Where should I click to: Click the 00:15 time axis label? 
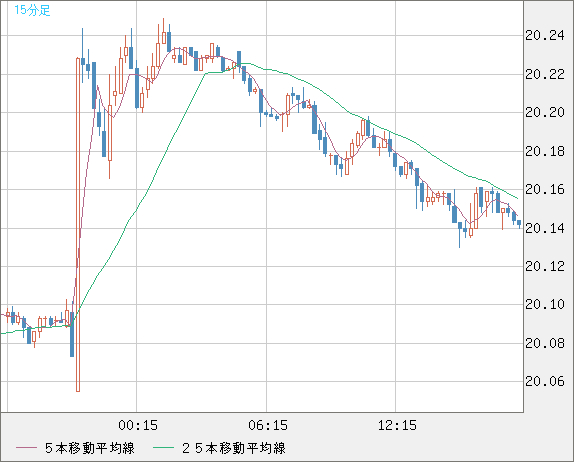click(138, 425)
